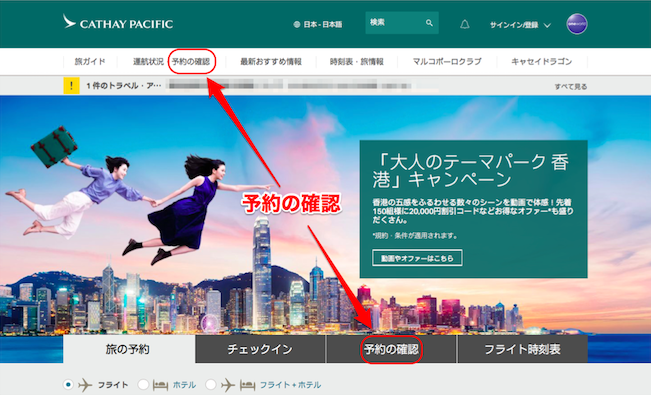Click the yellow travel alert exclamation icon

click(71, 86)
